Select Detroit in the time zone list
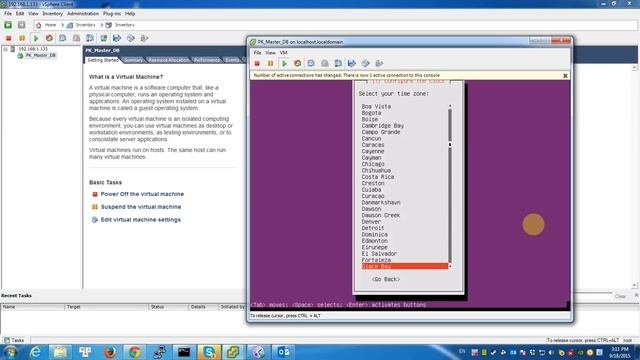Viewport: 640px width, 360px height. click(x=373, y=228)
